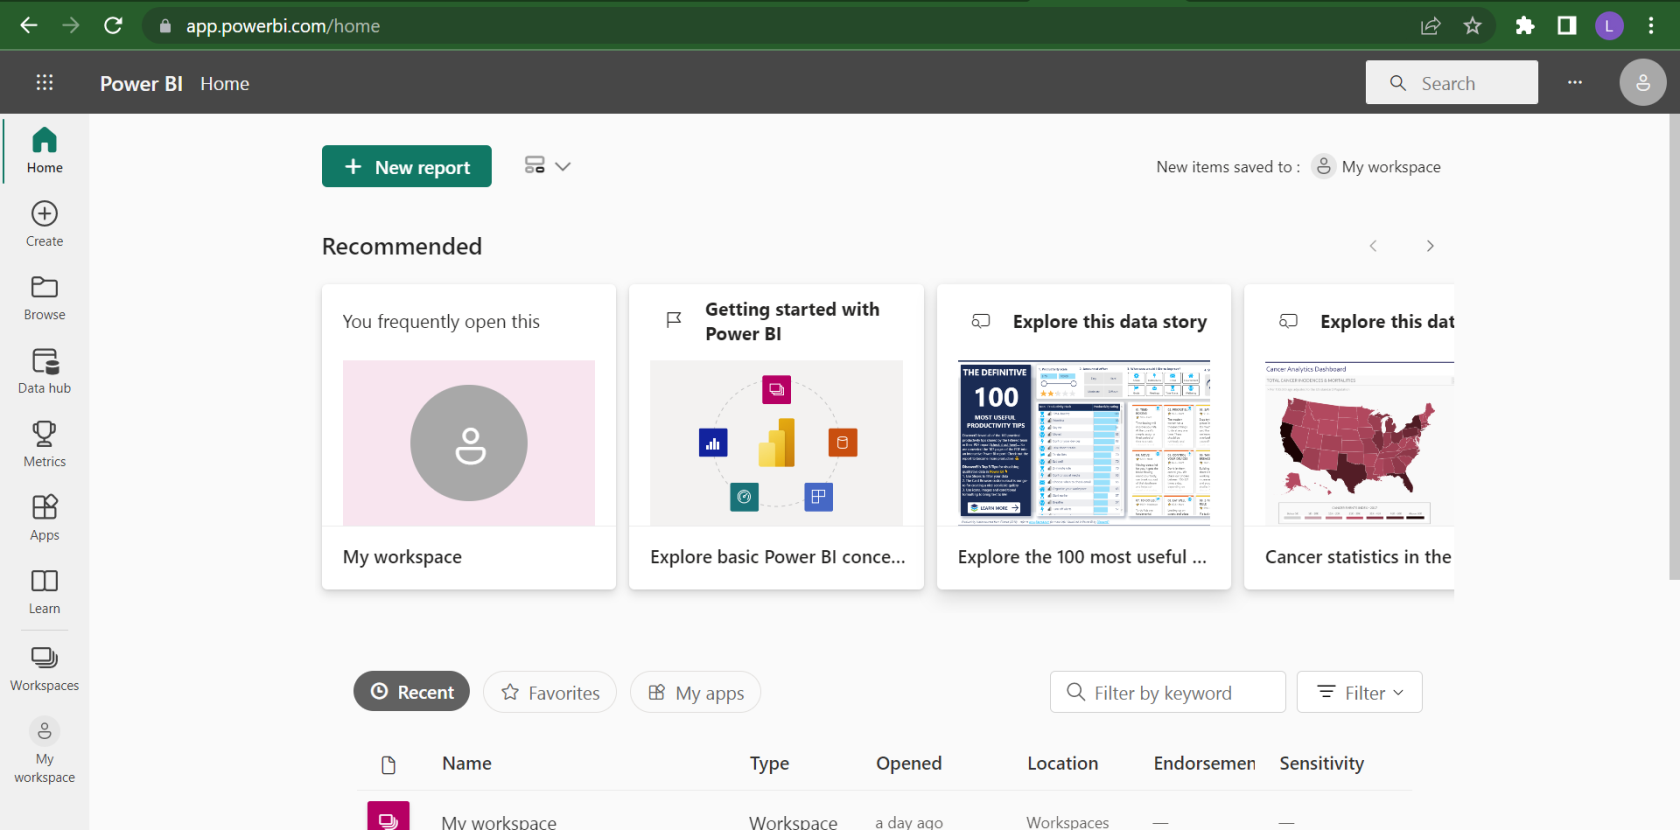
Task: Open the Learn book icon
Action: tap(44, 591)
